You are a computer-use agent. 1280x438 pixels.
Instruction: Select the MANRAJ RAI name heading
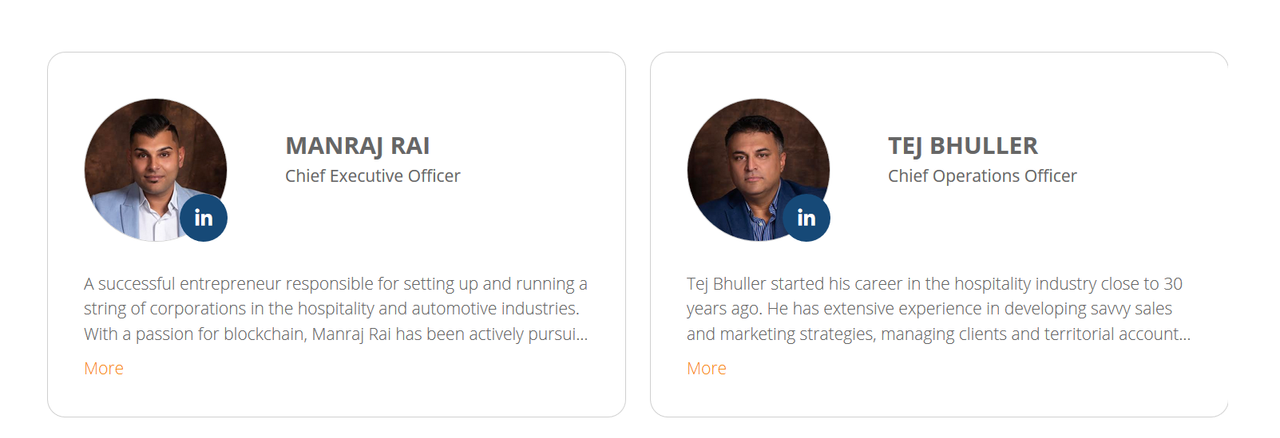tap(358, 146)
